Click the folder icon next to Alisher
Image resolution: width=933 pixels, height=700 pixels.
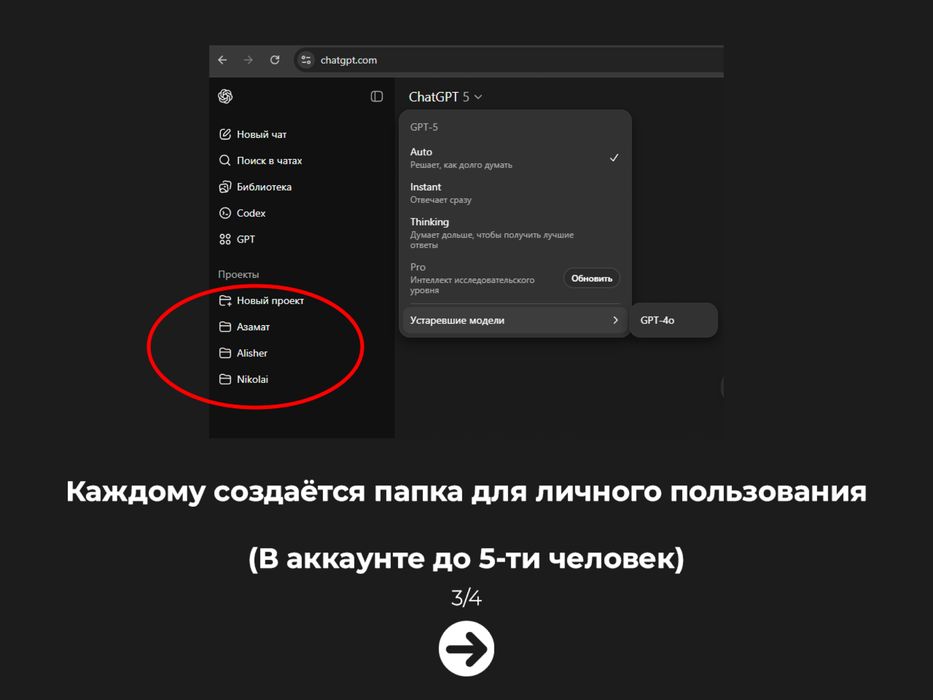click(225, 353)
